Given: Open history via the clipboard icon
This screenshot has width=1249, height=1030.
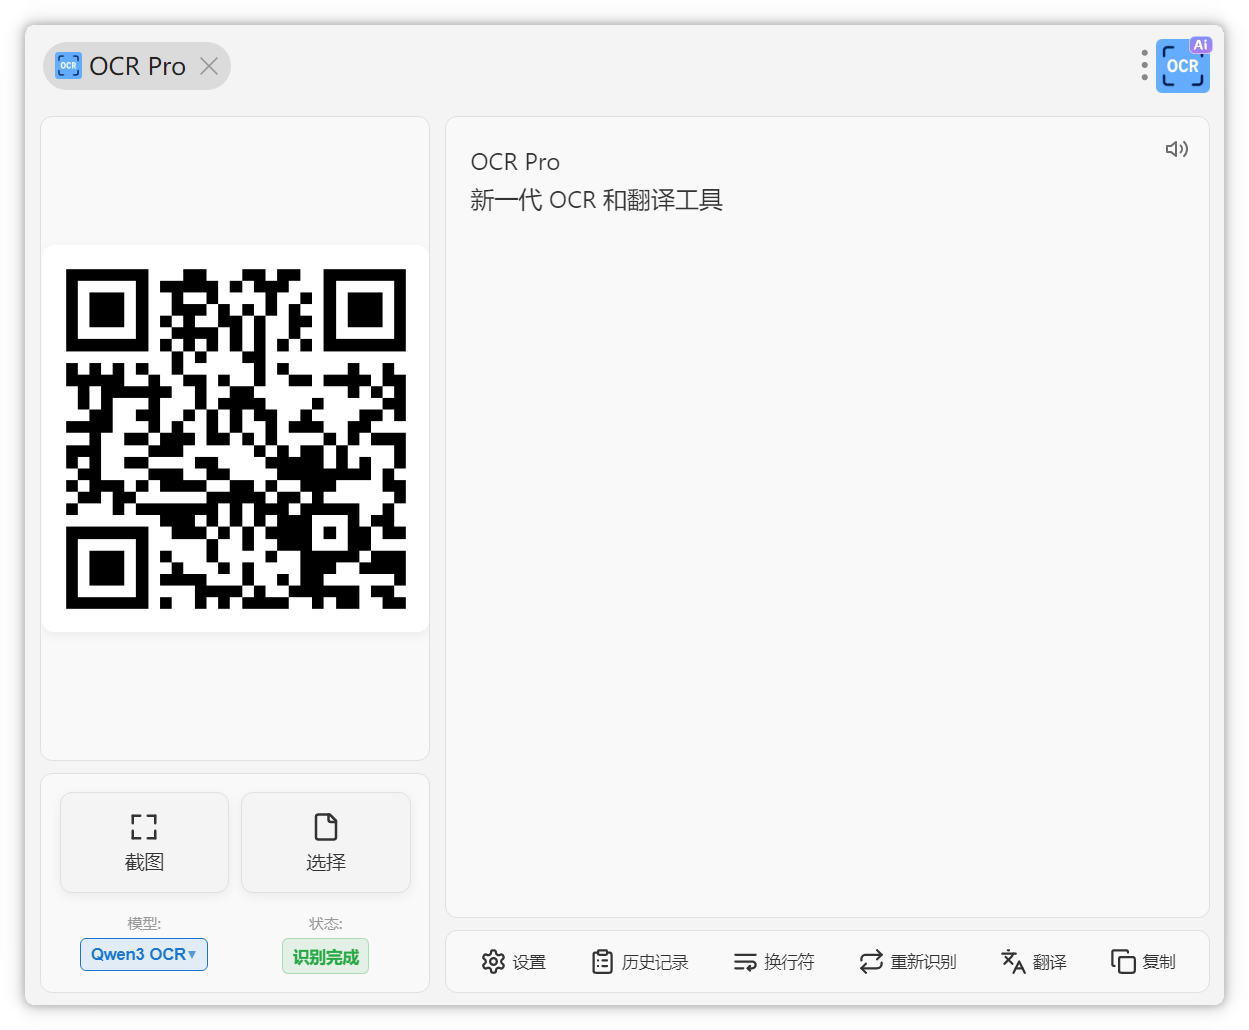Looking at the screenshot, I should click(x=602, y=962).
